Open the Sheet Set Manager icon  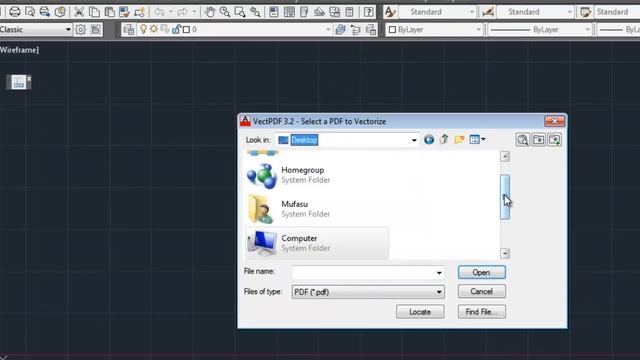[x=319, y=12]
